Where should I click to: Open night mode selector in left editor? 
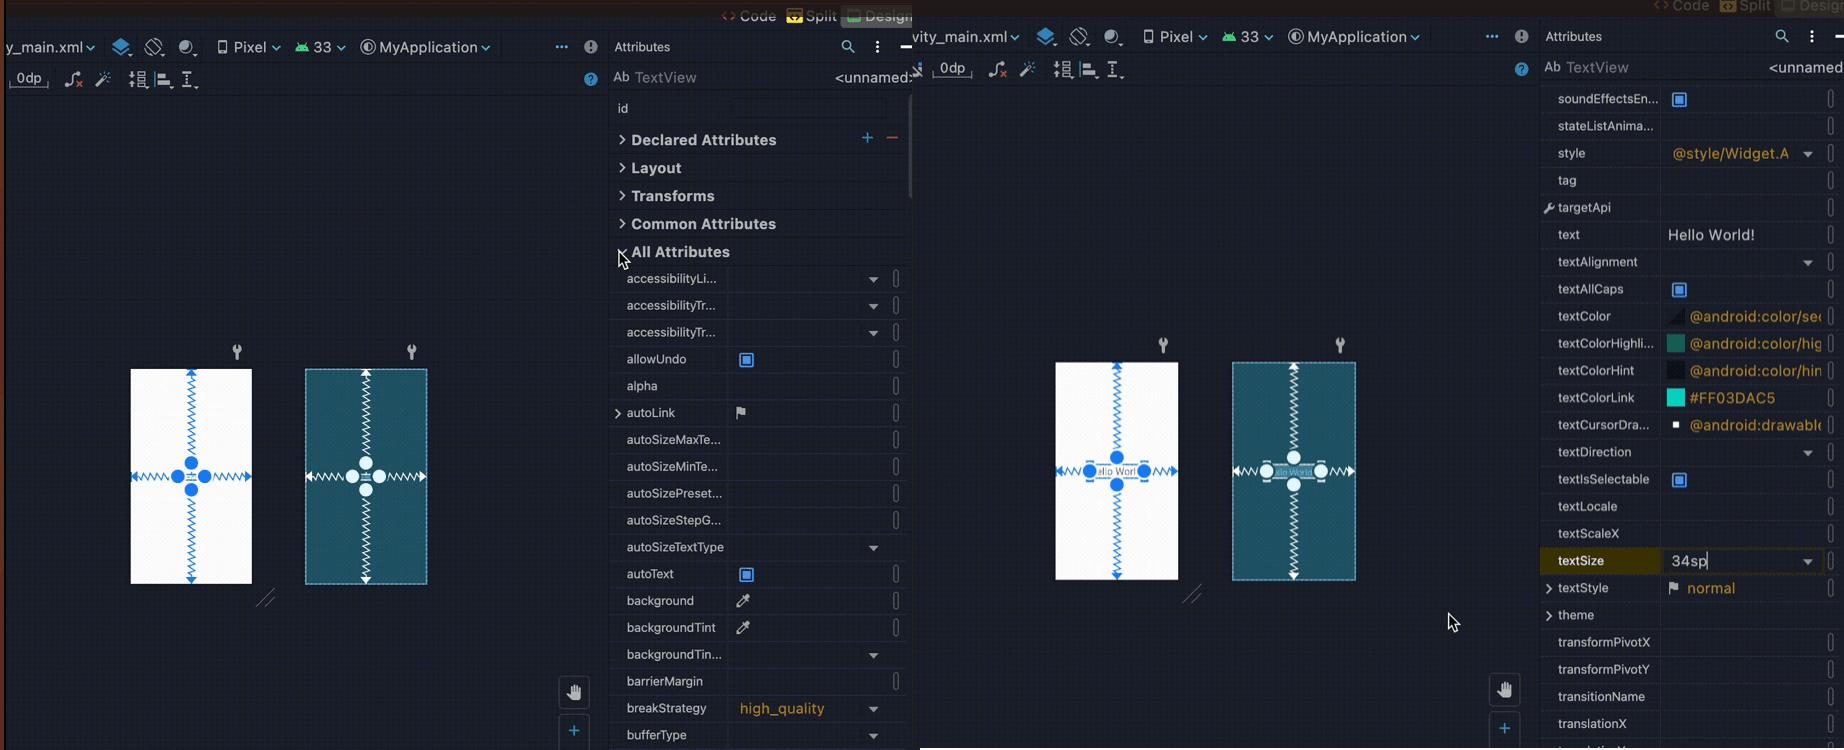pyautogui.click(x=187, y=47)
